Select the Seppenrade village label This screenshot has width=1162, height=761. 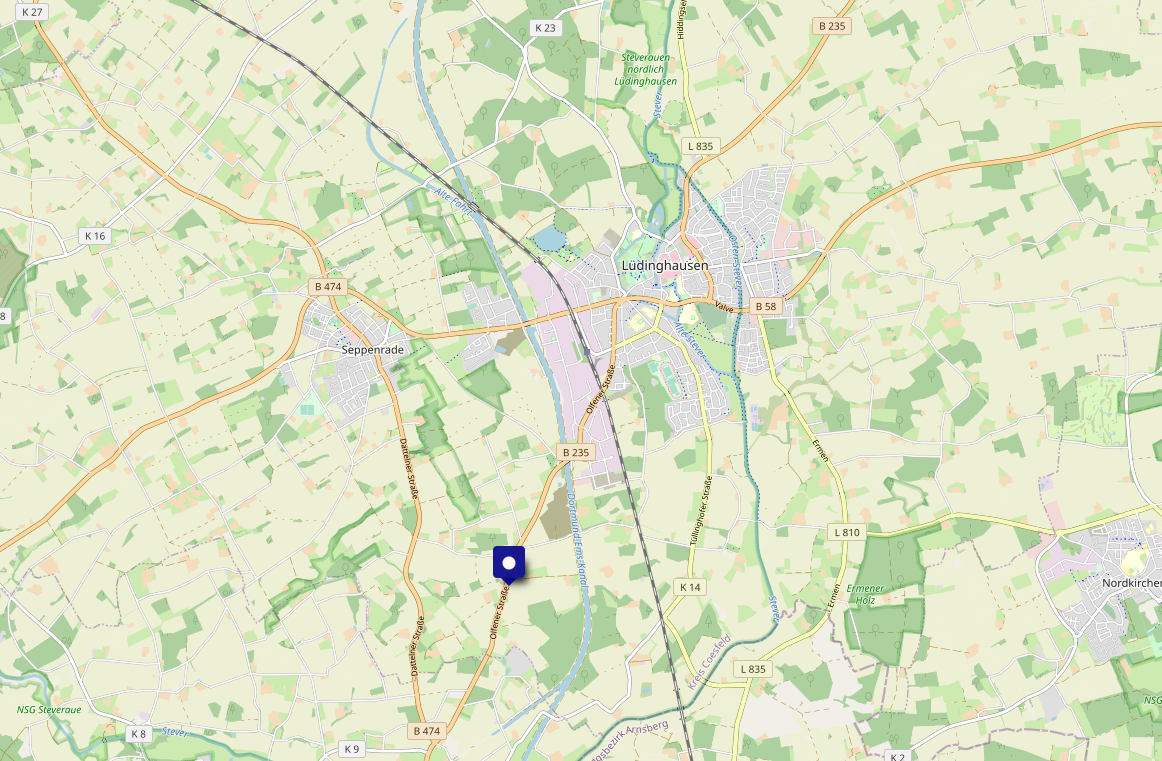pyautogui.click(x=373, y=350)
